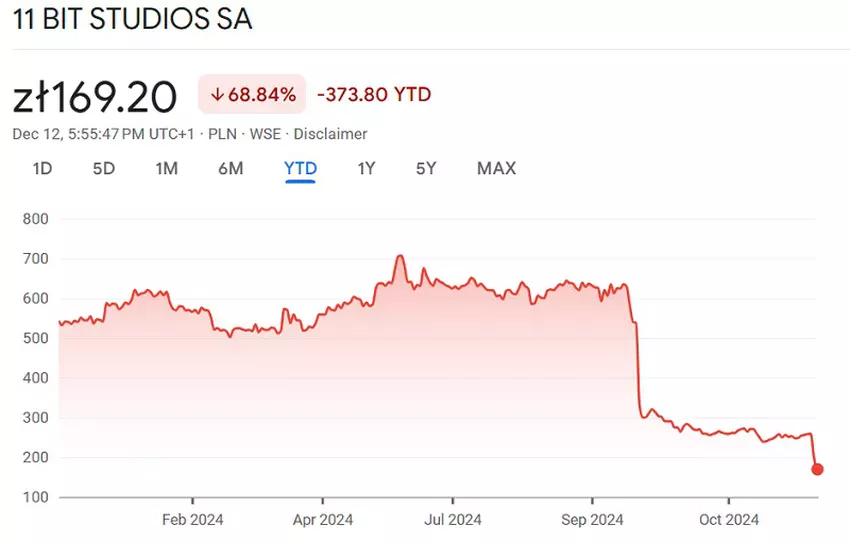Click the Oct 2024 axis label
Screen dimensions: 850x542
729,519
